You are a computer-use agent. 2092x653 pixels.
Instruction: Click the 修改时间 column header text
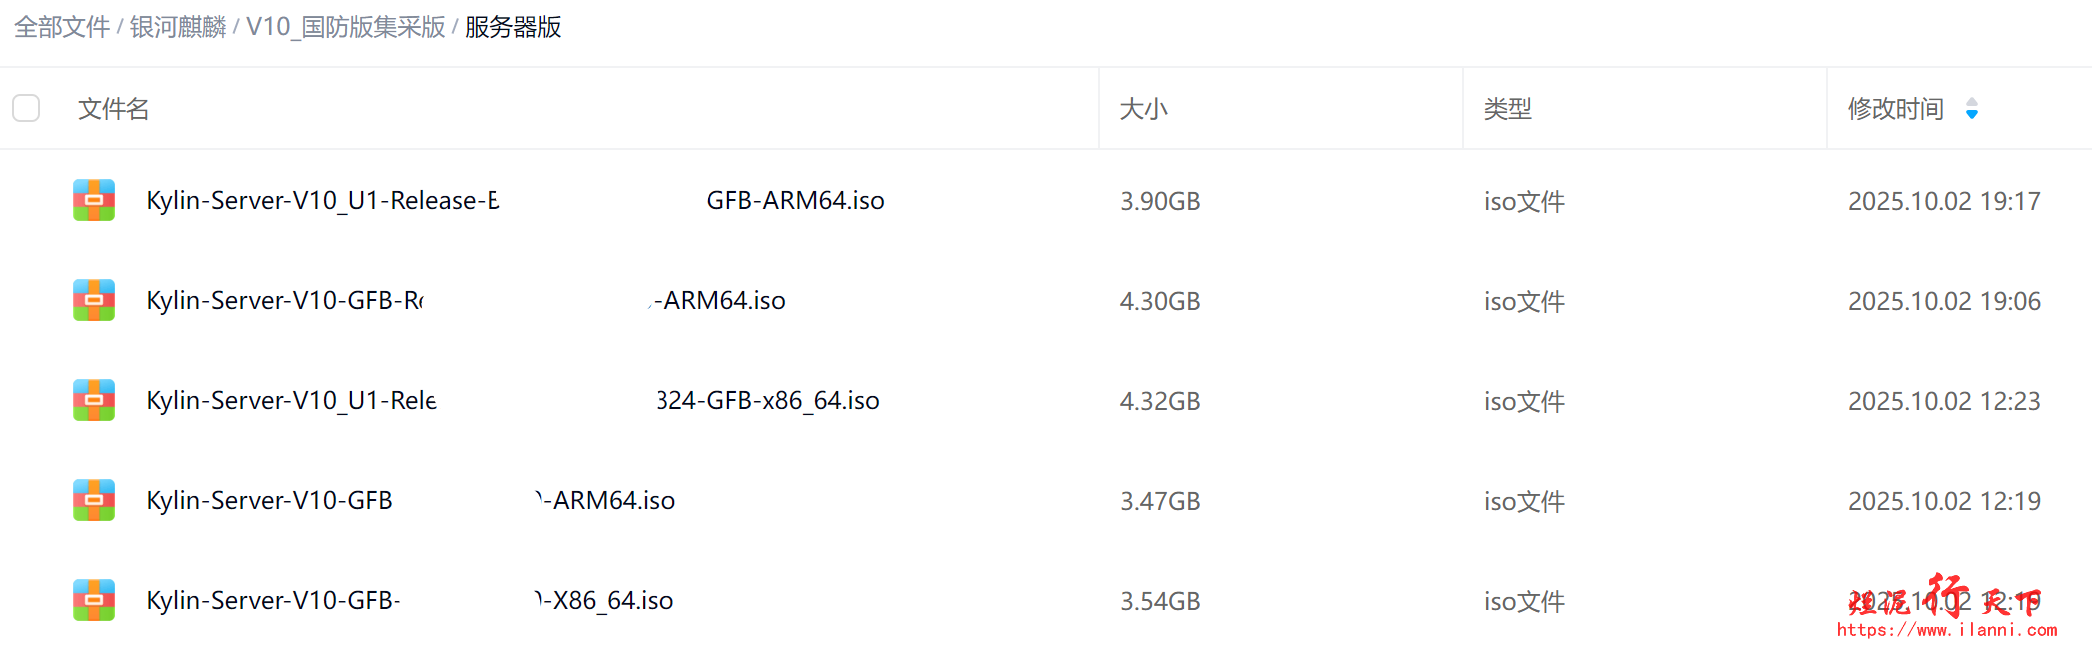[1895, 108]
